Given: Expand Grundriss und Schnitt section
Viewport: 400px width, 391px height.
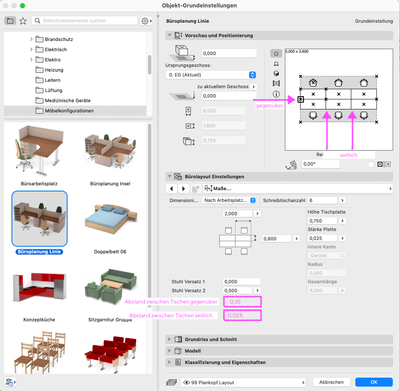Looking at the screenshot, I should 169,339.
